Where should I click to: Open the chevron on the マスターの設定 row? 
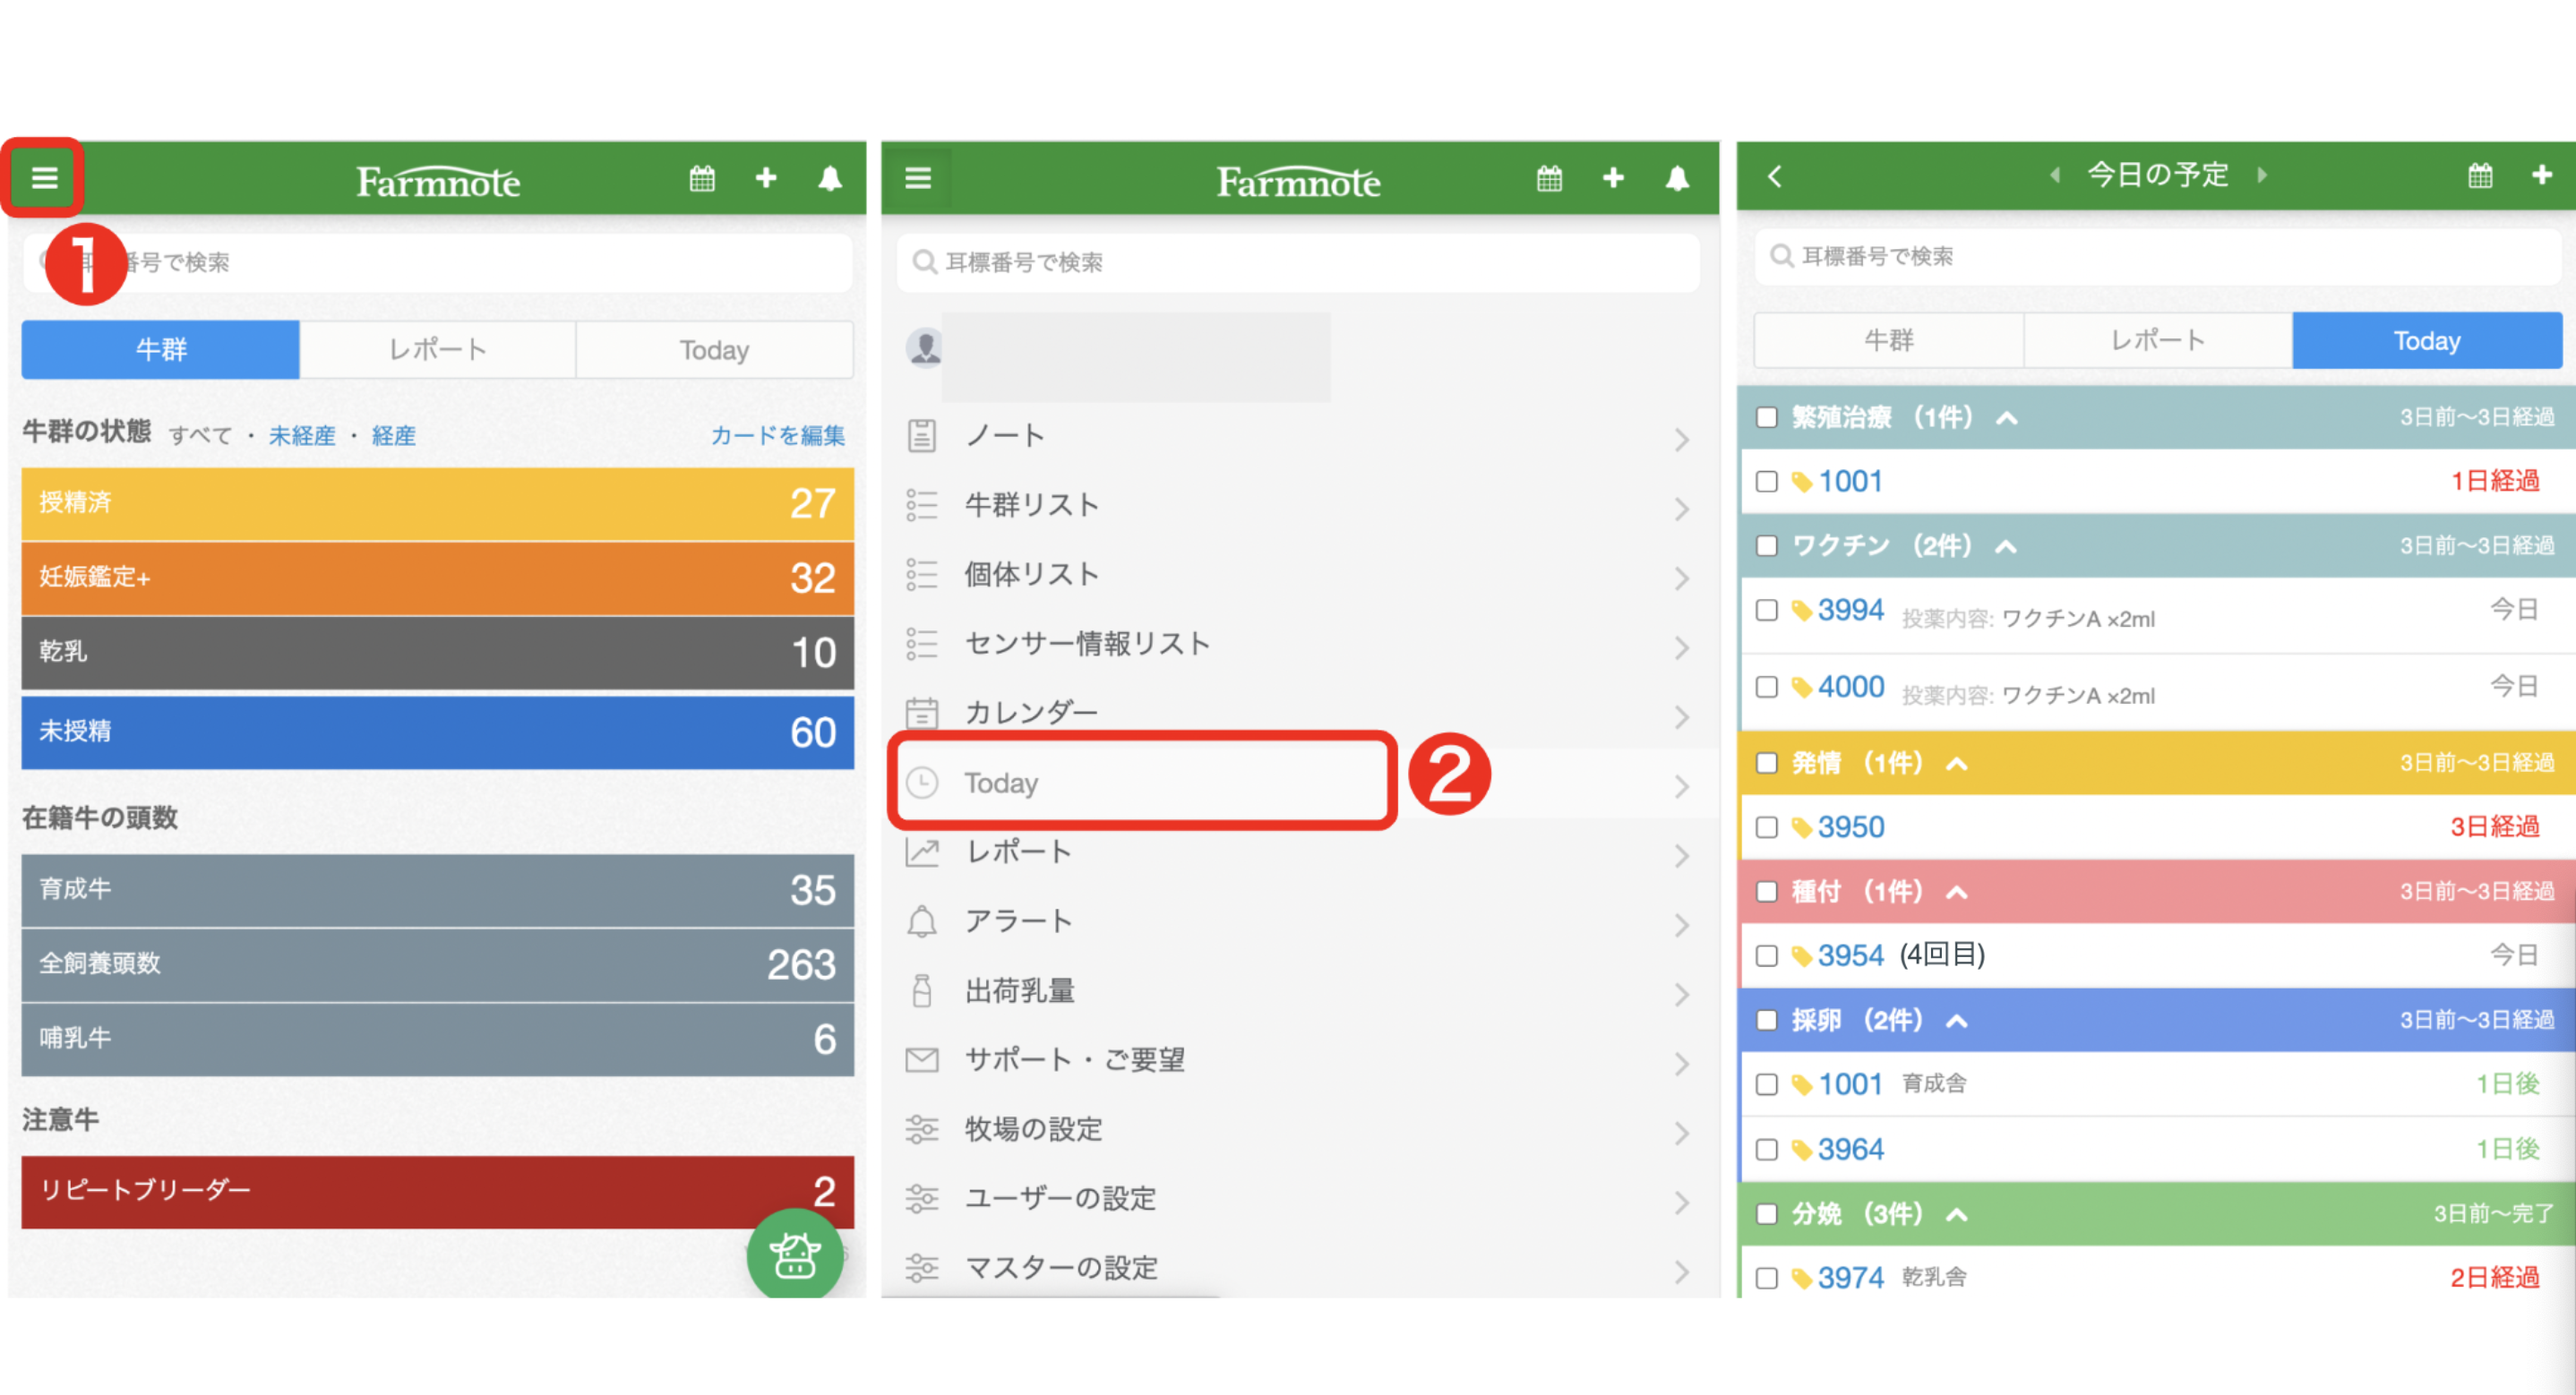1682,1272
